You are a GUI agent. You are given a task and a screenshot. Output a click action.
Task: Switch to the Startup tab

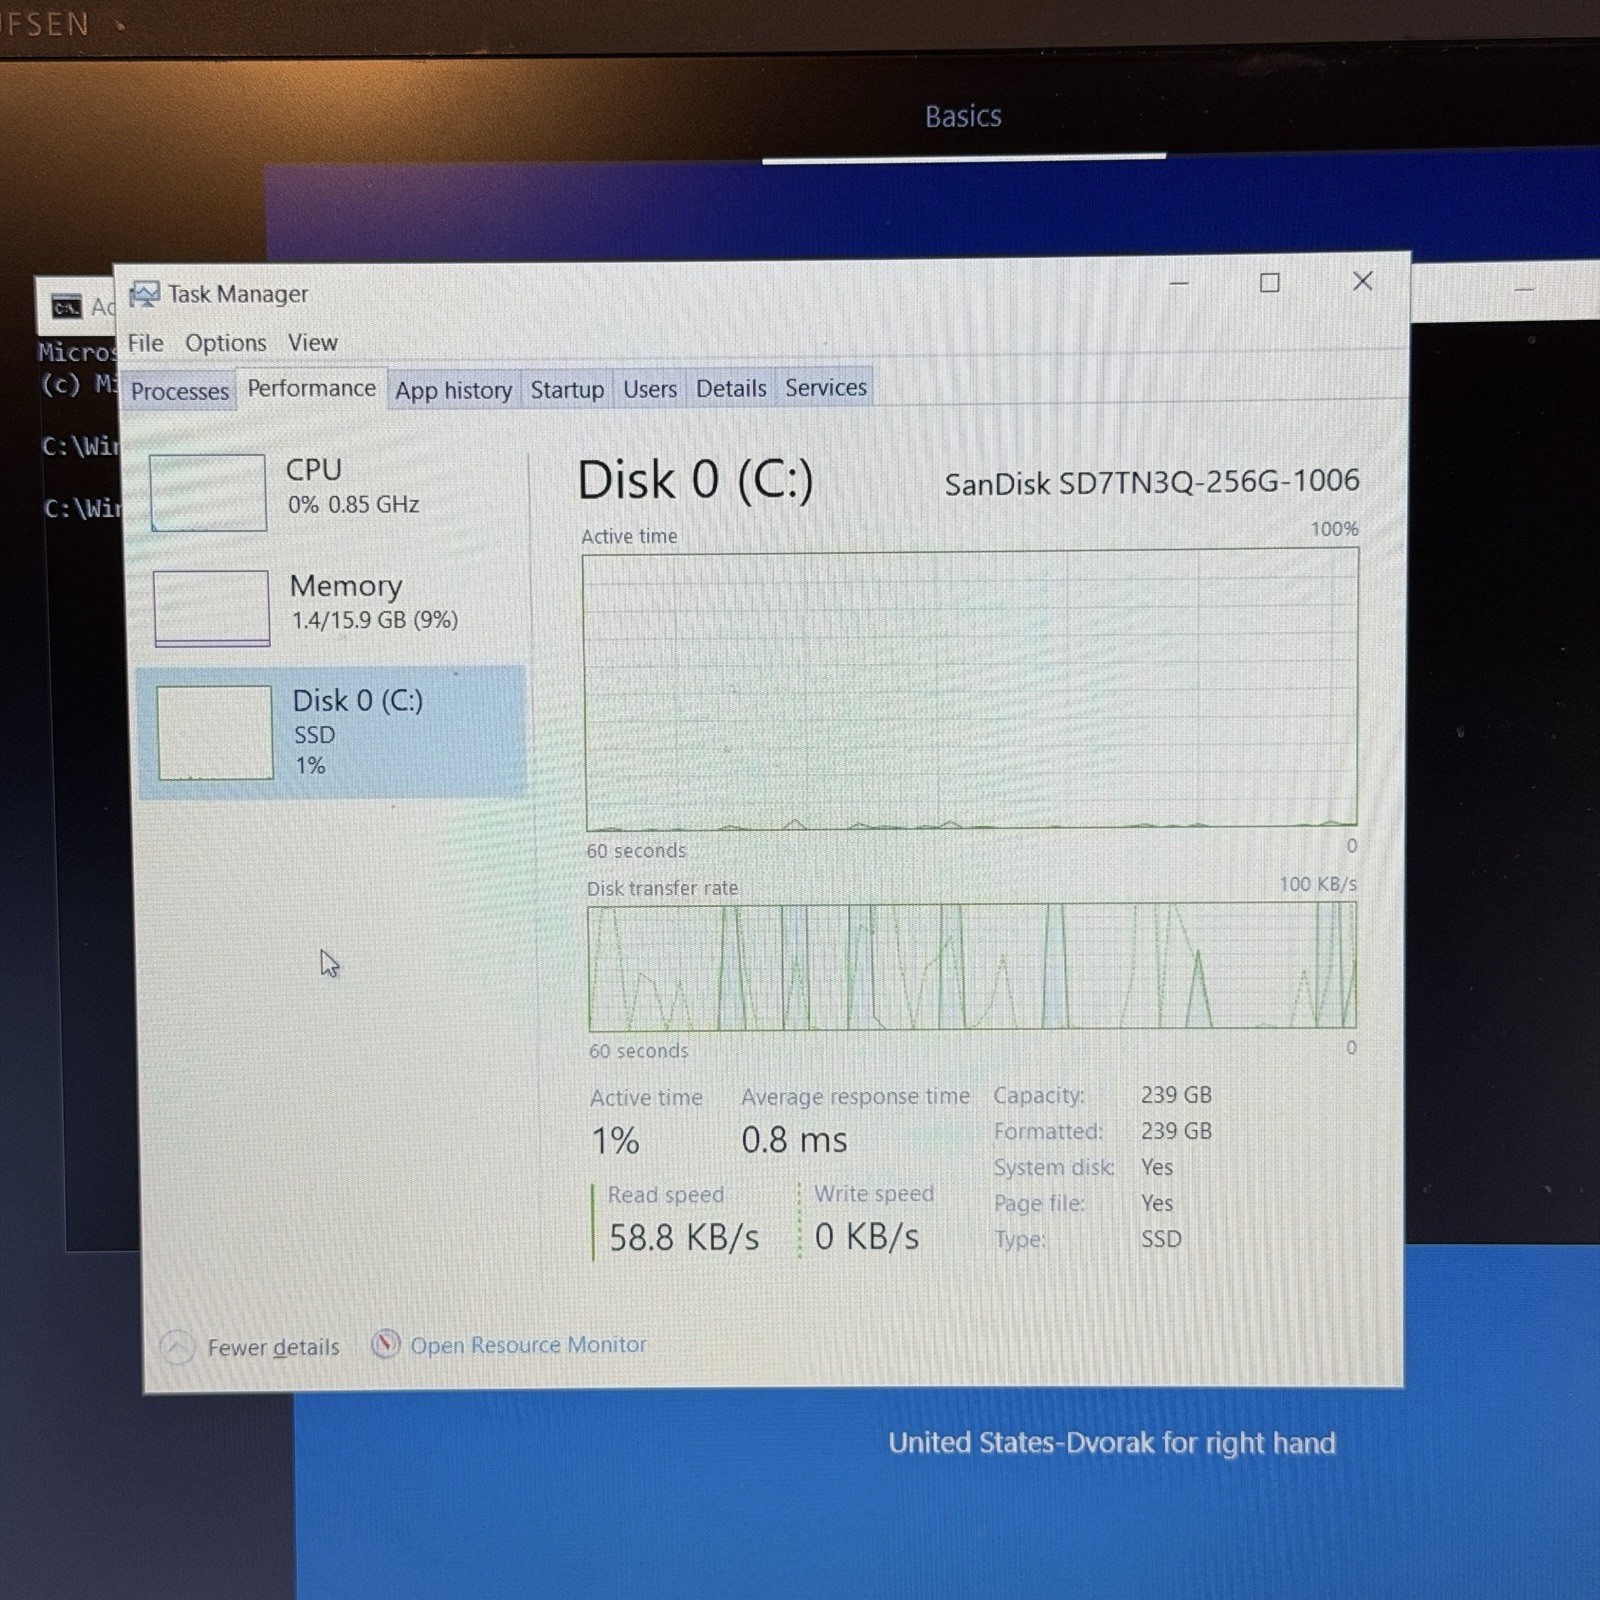(567, 389)
